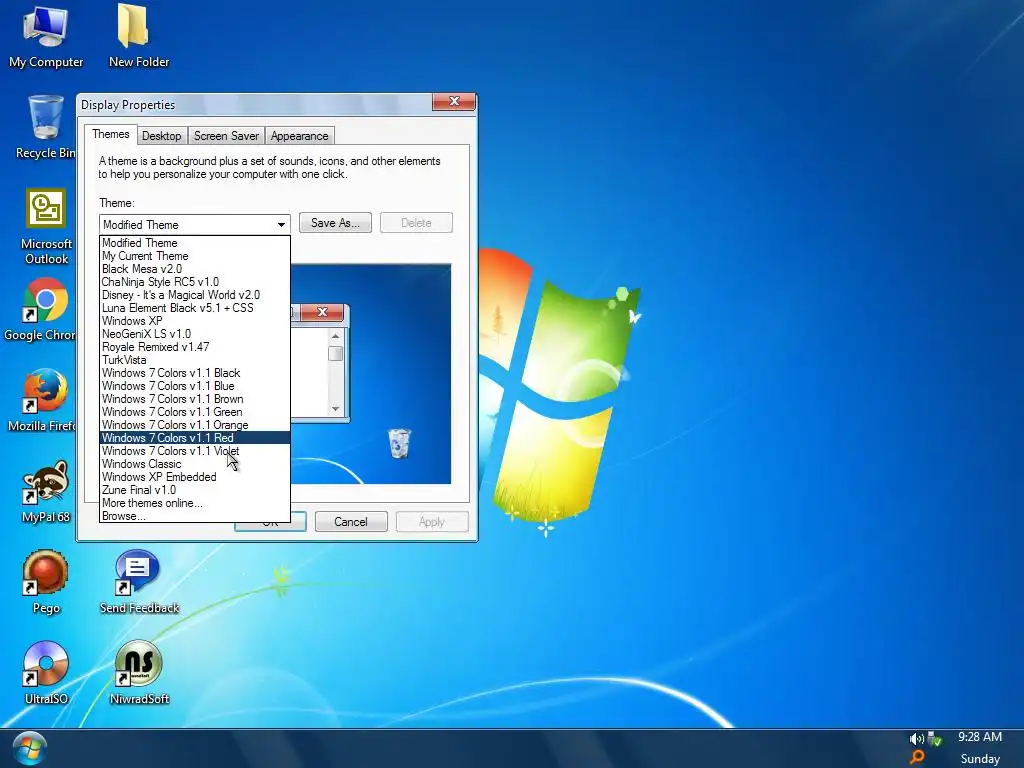Launch Microsoft Outlook from desktop
Screen dimensions: 1024x768
click(46, 226)
